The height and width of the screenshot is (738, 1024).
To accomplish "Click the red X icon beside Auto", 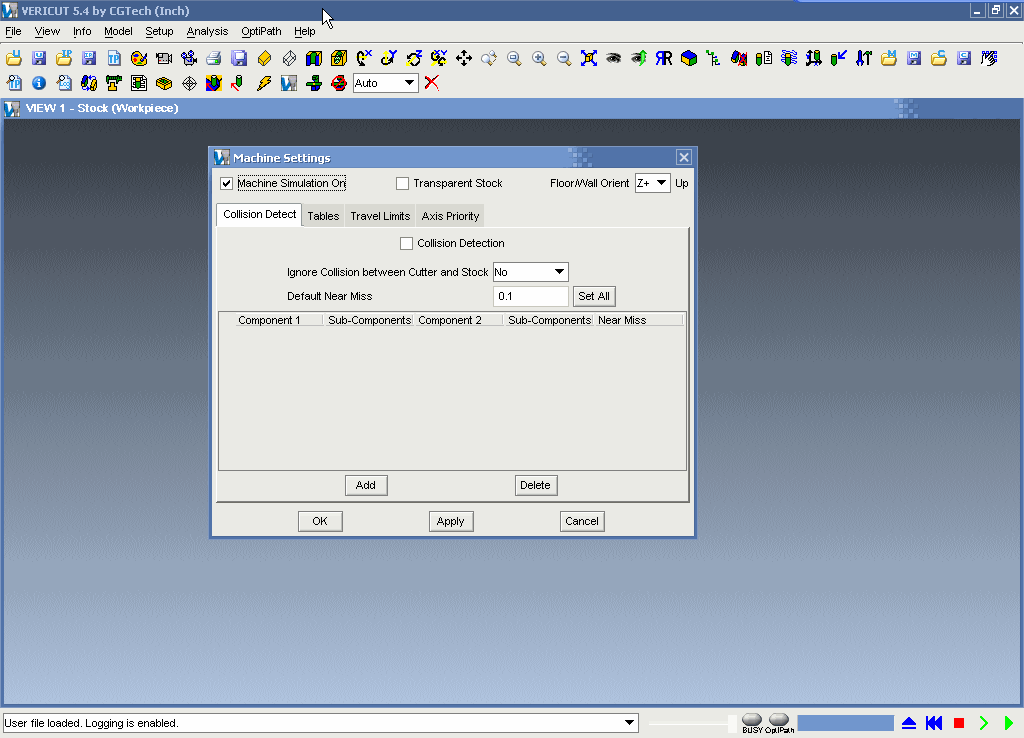I will click(x=432, y=83).
